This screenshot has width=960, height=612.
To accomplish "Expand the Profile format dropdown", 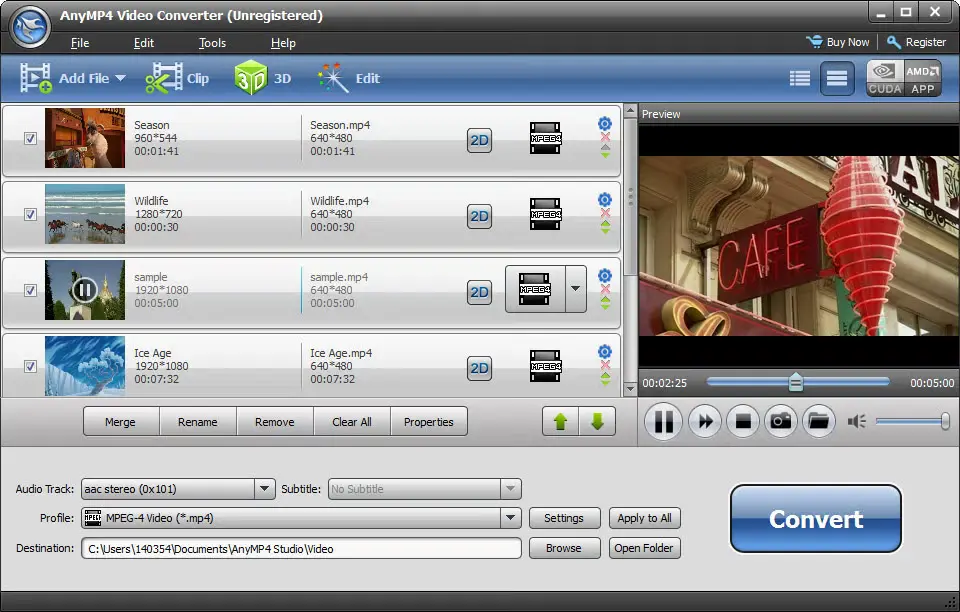I will click(x=511, y=518).
